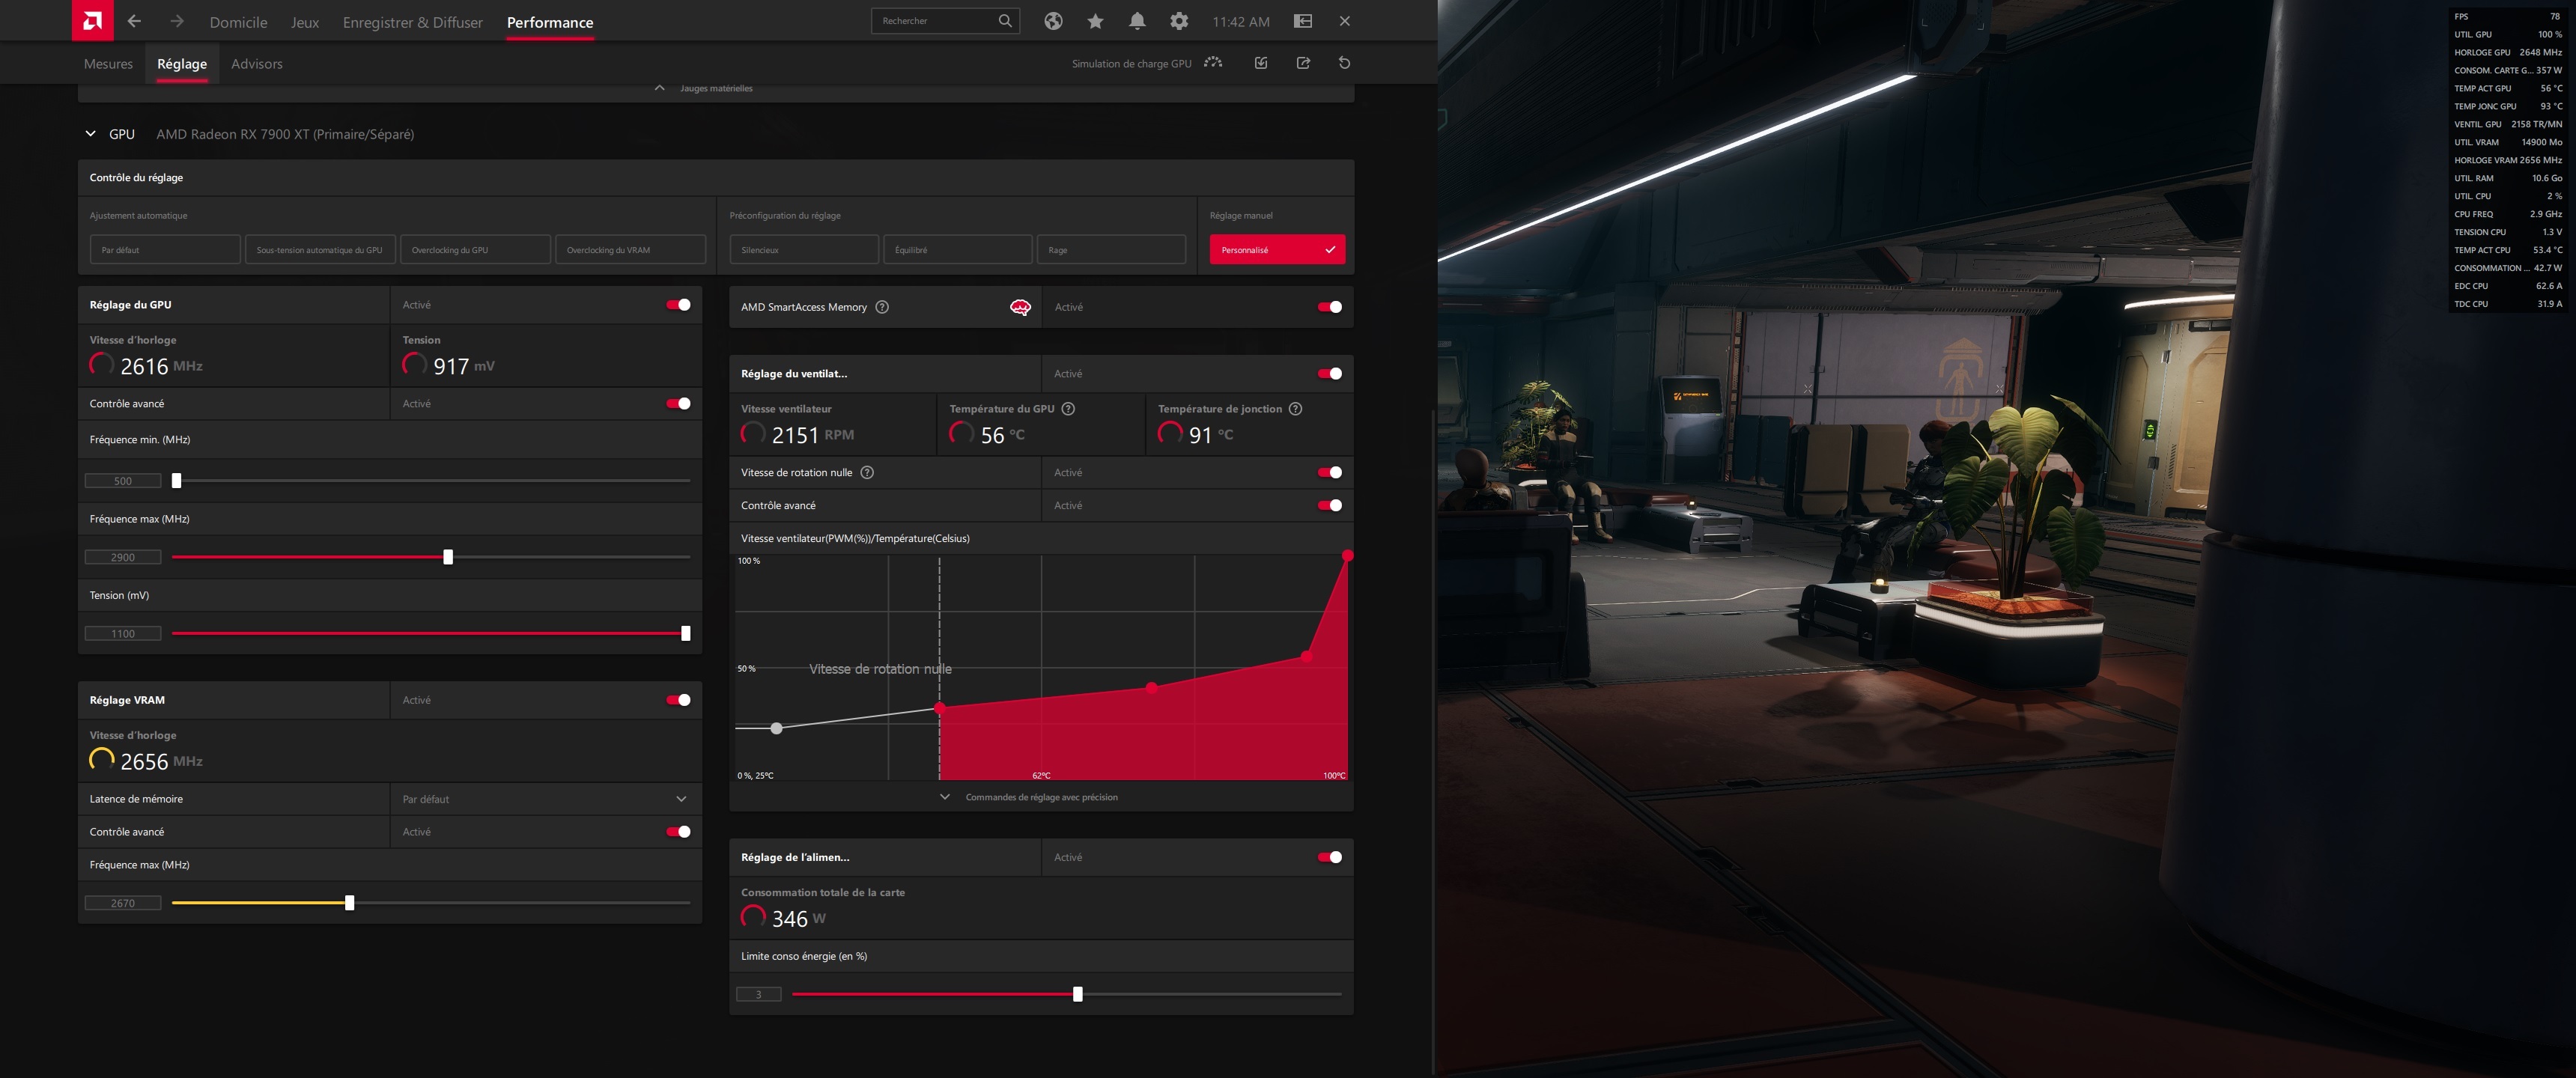Open the Latence de mémoire dropdown

[681, 799]
